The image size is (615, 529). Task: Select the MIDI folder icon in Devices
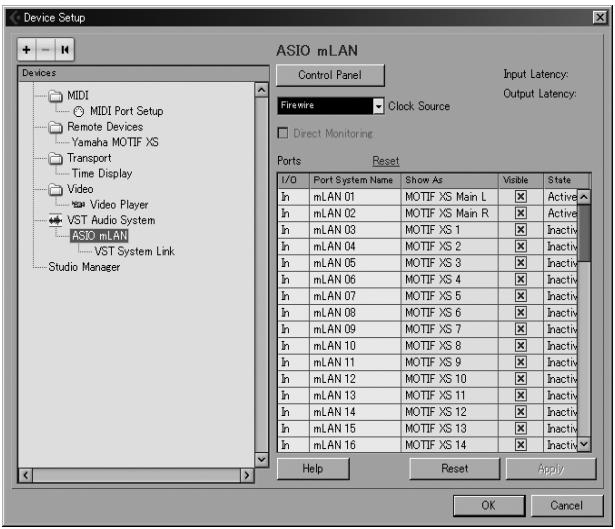point(56,96)
